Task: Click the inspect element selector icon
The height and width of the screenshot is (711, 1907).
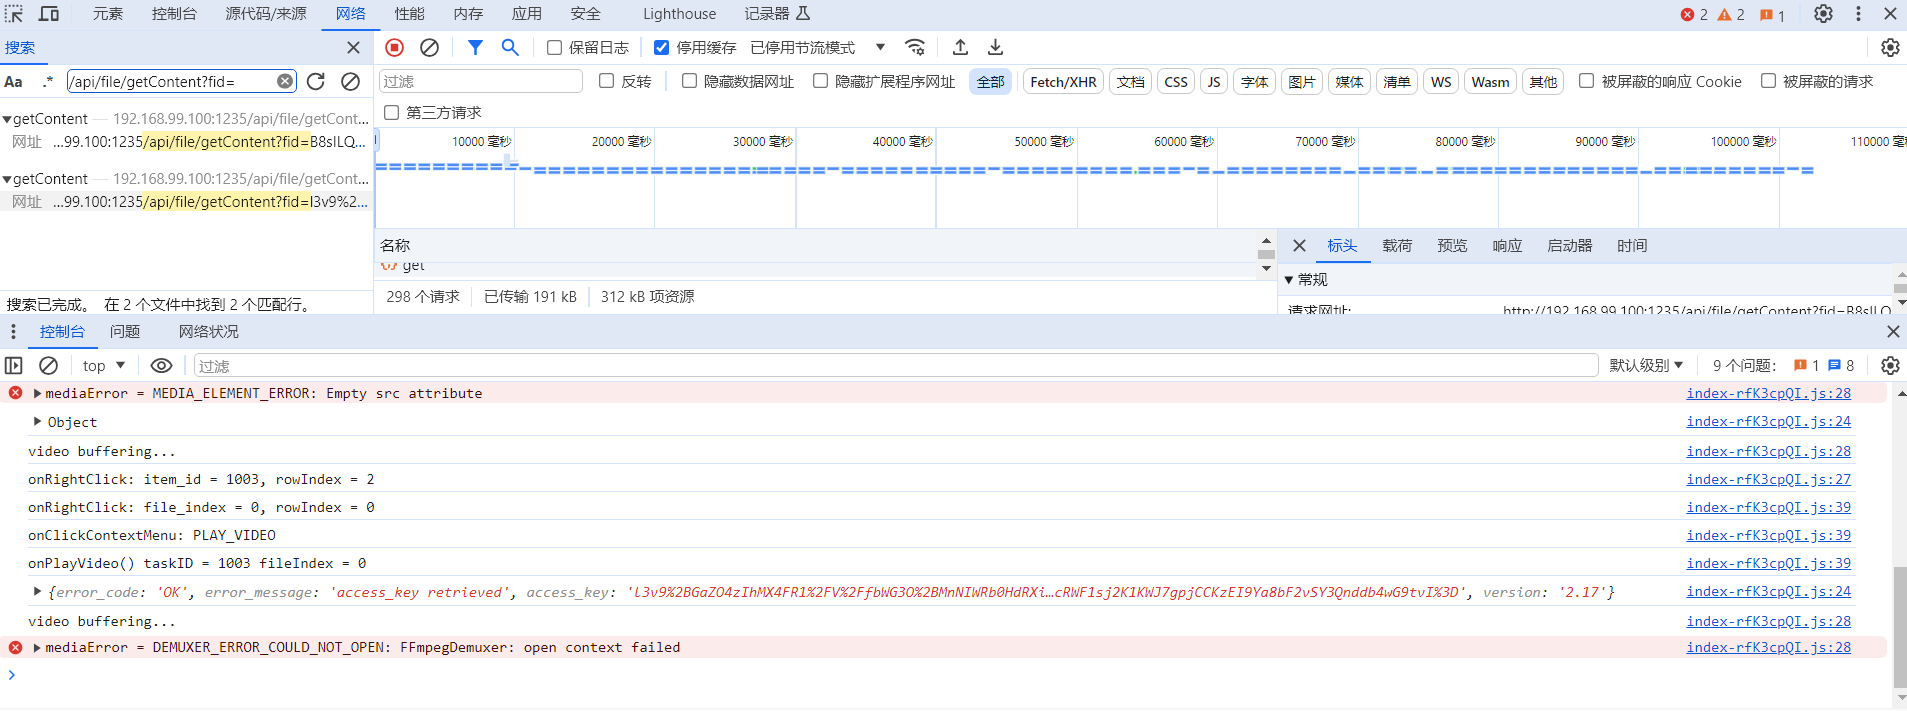Action: pyautogui.click(x=14, y=14)
